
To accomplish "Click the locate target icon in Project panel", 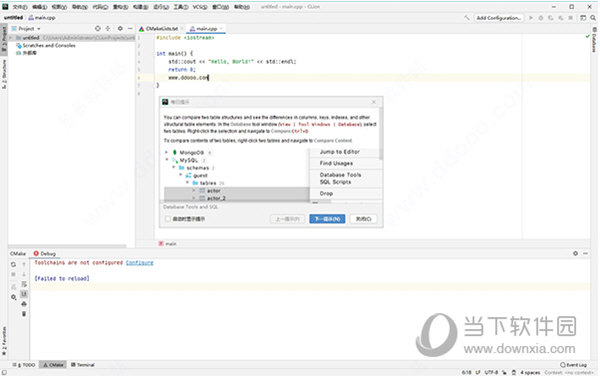I will (98, 28).
